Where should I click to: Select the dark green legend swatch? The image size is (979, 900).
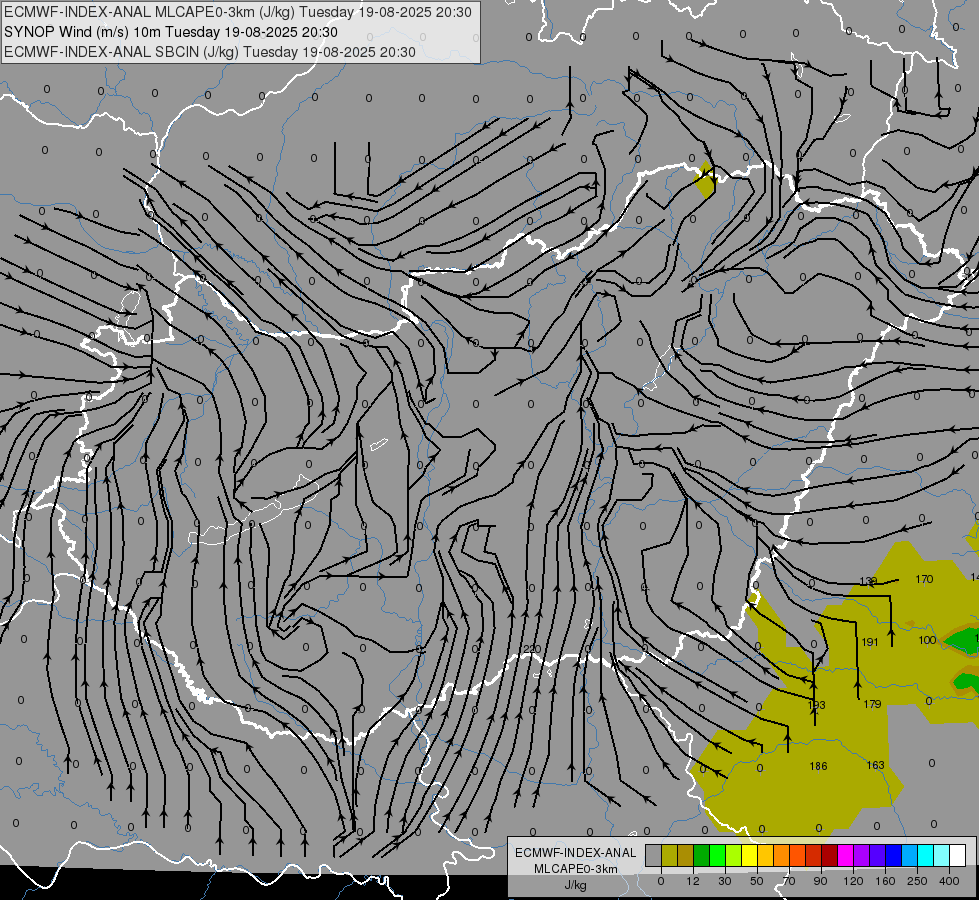(702, 855)
